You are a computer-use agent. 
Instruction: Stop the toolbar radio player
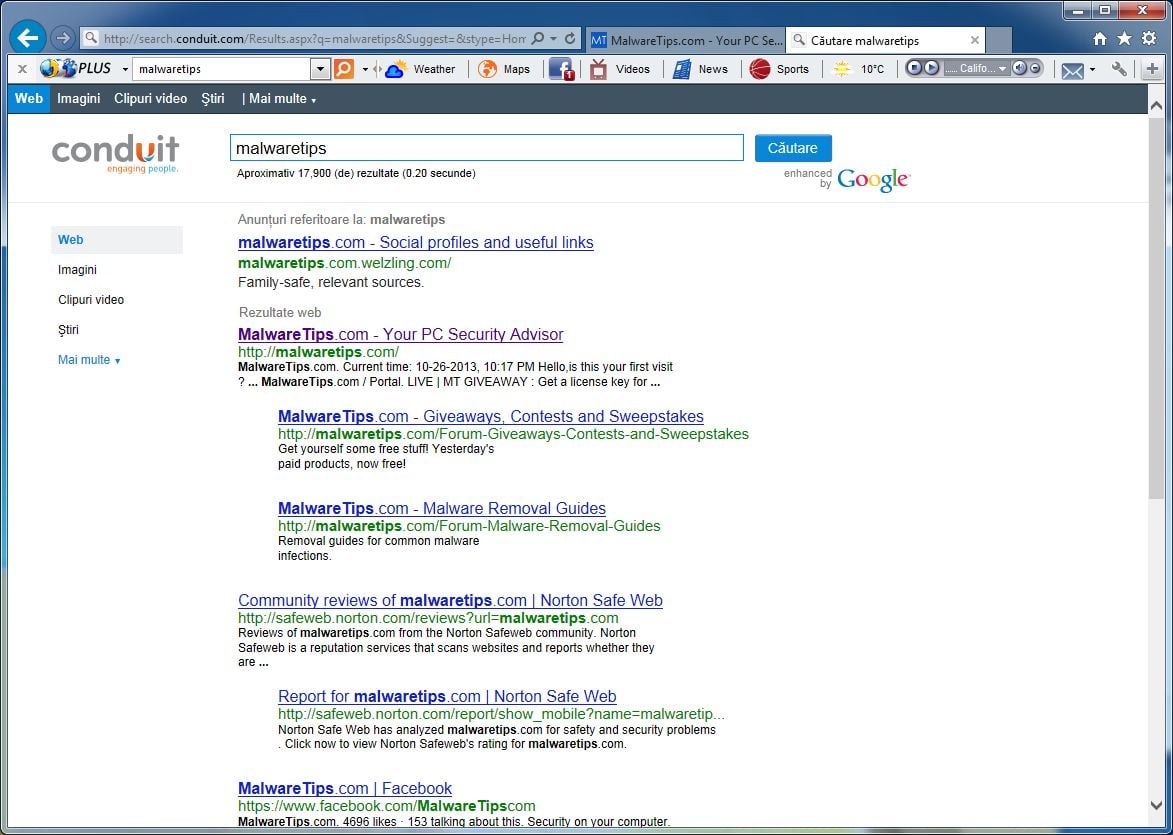913,68
